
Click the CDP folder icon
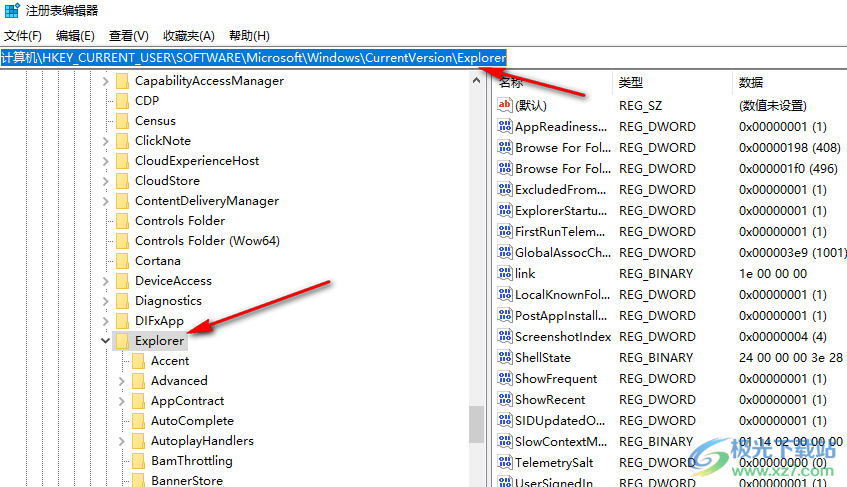coord(123,101)
